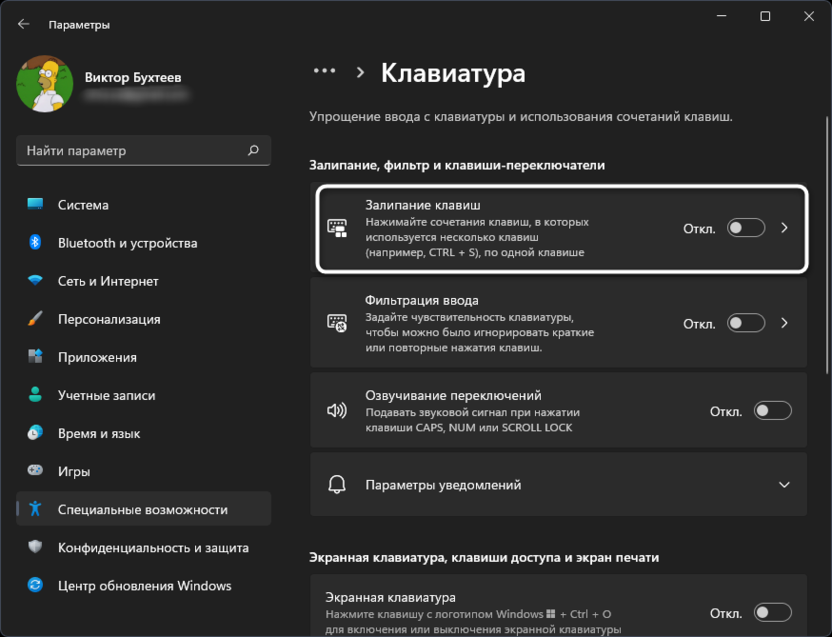Image resolution: width=832 pixels, height=637 pixels.
Task: Open the Система section
Action: [x=144, y=205]
